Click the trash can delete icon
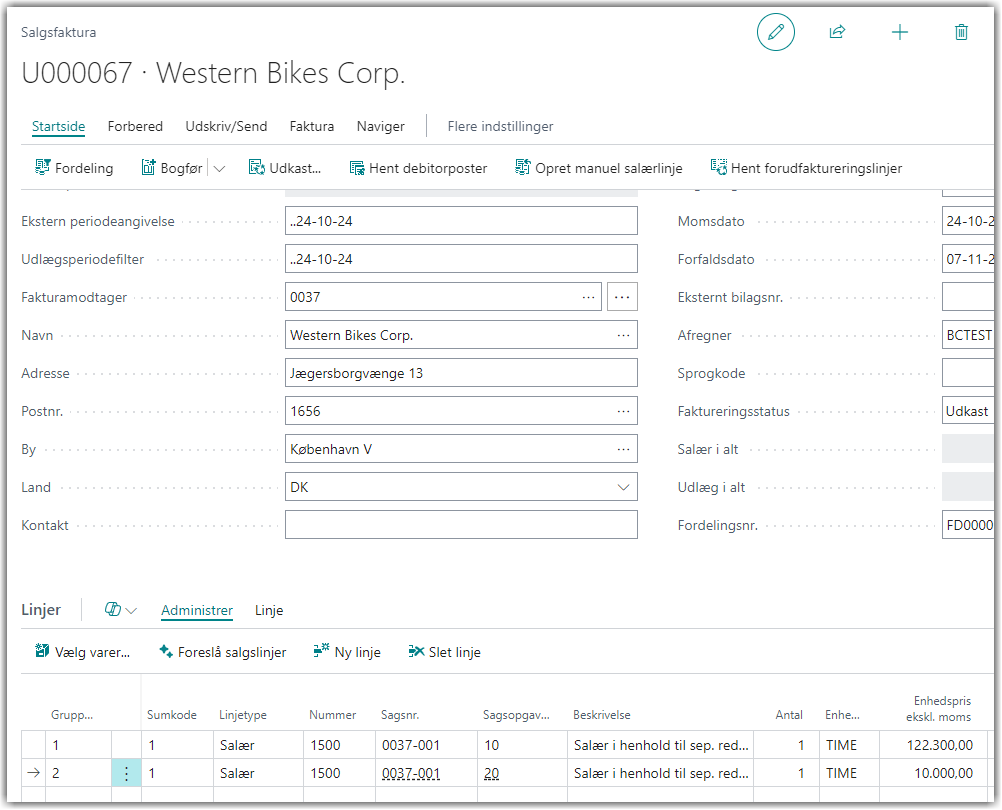 coord(961,32)
